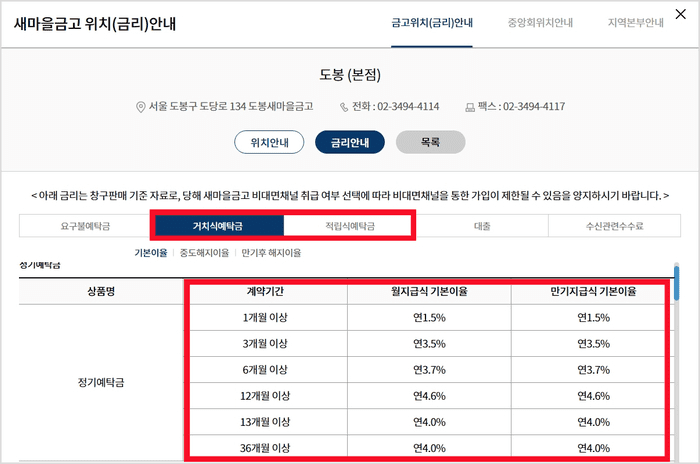Image resolution: width=700 pixels, height=464 pixels.
Task: Click the 위치안내 button
Action: pos(269,142)
